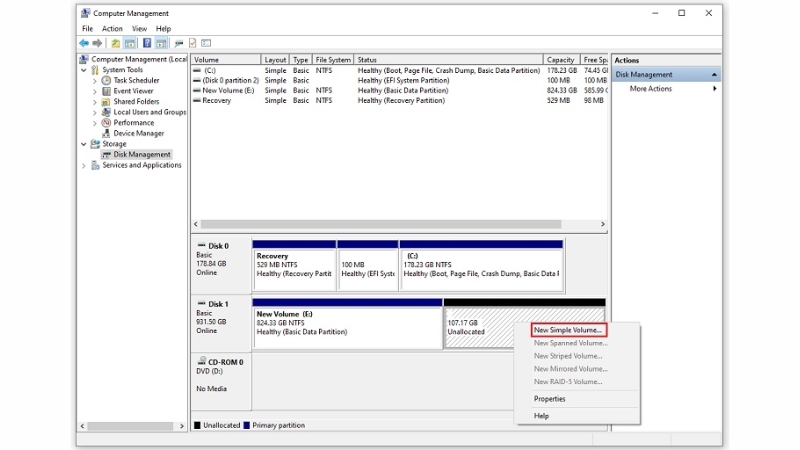The width and height of the screenshot is (800, 450).
Task: Click Properties in the context menu
Action: click(x=549, y=399)
